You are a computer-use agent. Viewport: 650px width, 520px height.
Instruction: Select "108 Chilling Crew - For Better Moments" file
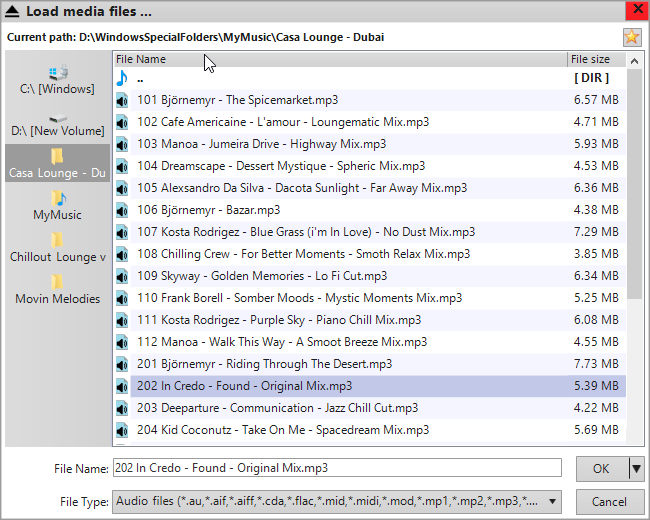pos(303,254)
